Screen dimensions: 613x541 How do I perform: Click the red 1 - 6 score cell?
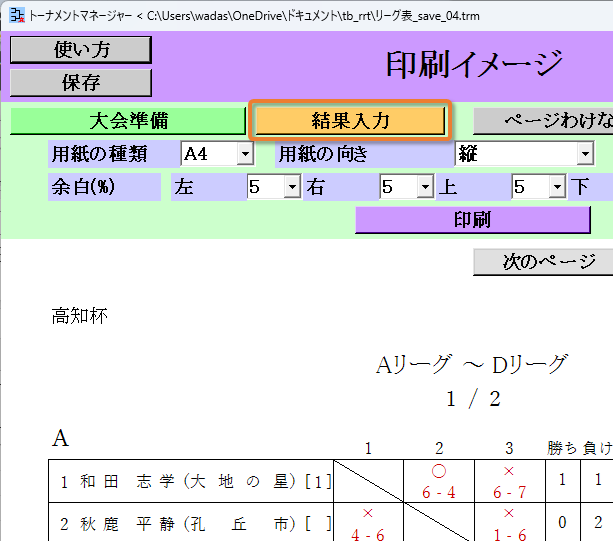(x=509, y=523)
